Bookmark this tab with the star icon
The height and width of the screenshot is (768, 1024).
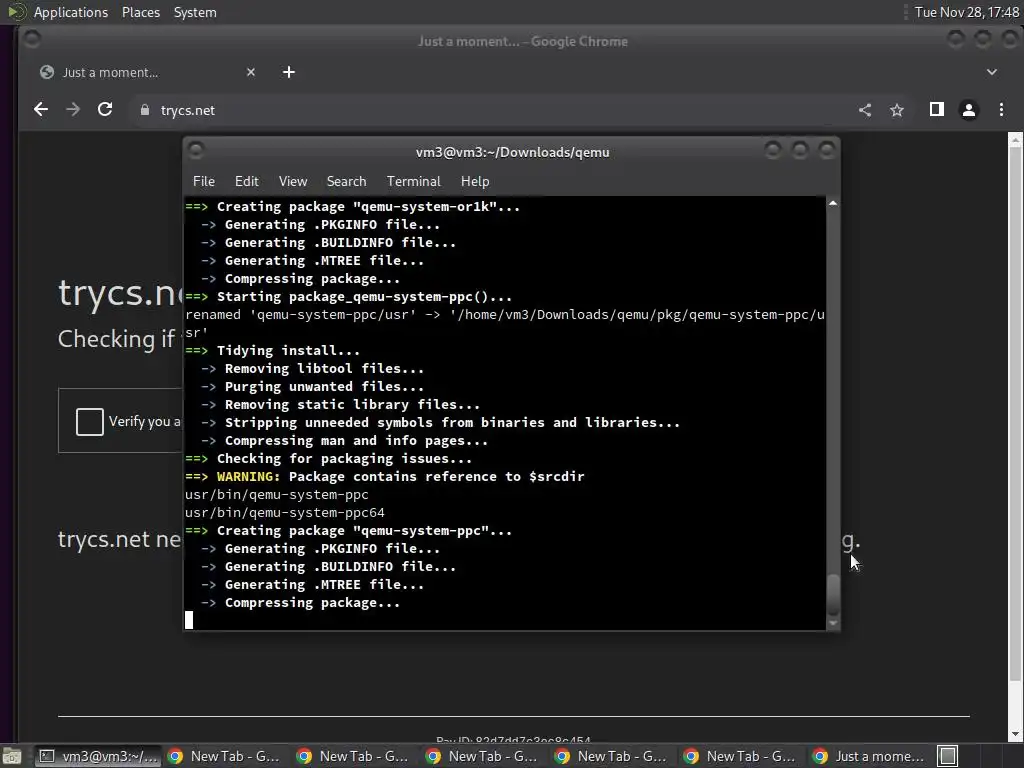click(x=897, y=110)
